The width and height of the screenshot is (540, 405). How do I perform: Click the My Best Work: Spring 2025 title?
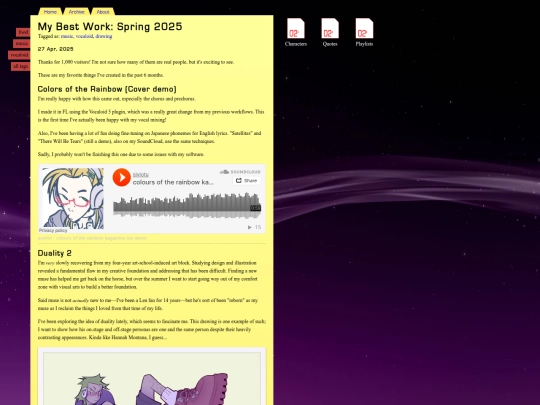point(110,27)
